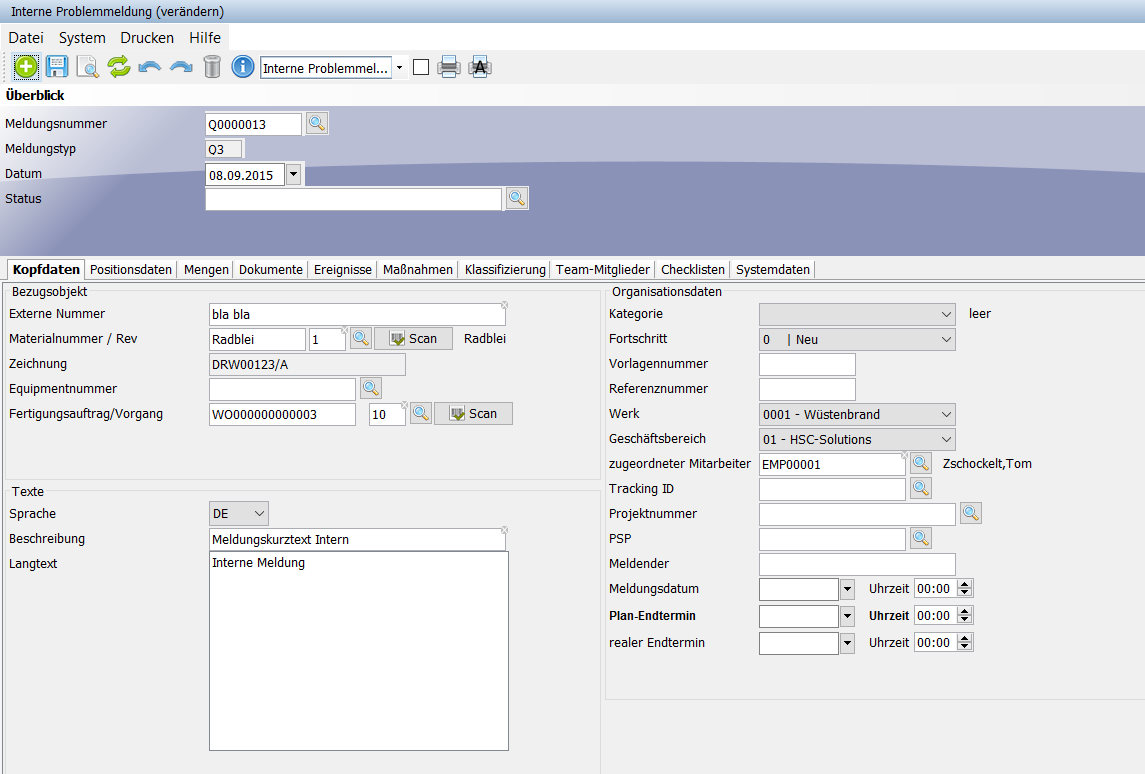1145x774 pixels.
Task: Search Meldungsnummer with magnifier icon
Action: point(317,124)
